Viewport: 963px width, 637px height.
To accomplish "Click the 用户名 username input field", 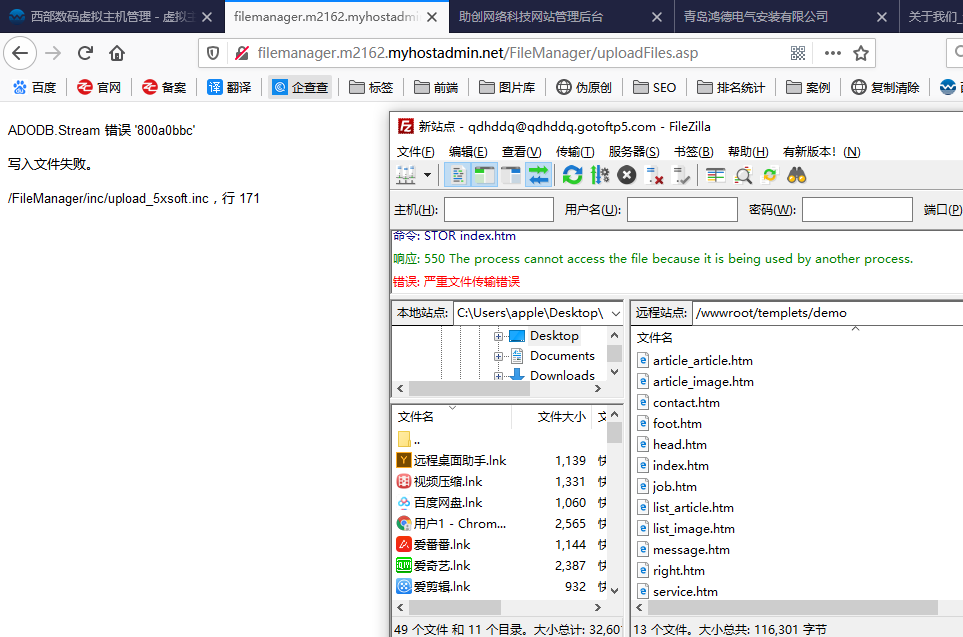I will (x=682, y=210).
